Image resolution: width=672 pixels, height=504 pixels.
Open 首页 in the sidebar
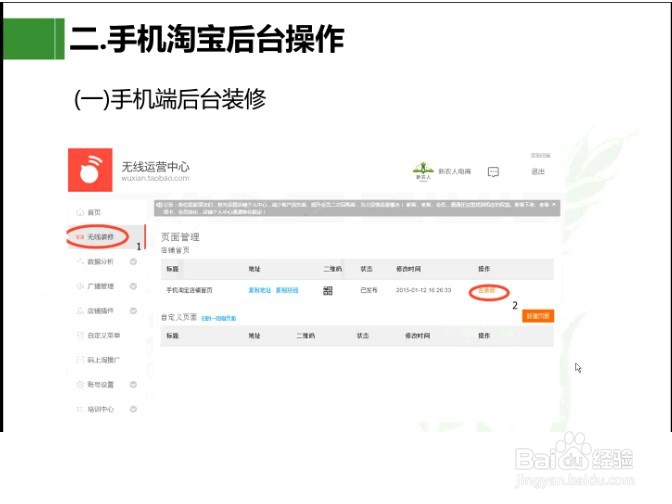[x=94, y=213]
